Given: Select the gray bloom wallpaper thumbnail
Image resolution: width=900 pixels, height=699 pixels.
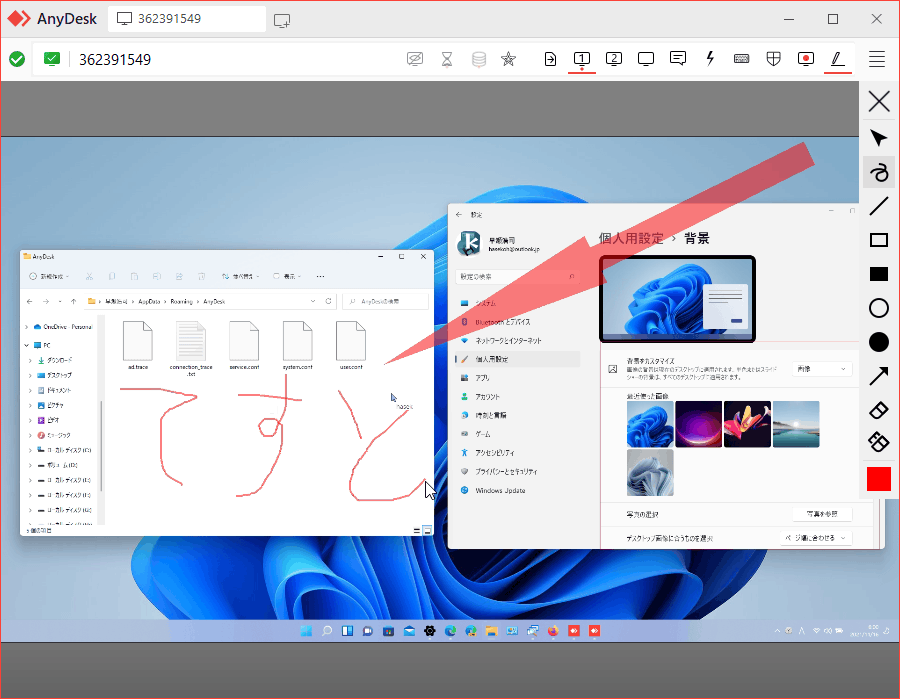Looking at the screenshot, I should pyautogui.click(x=650, y=473).
